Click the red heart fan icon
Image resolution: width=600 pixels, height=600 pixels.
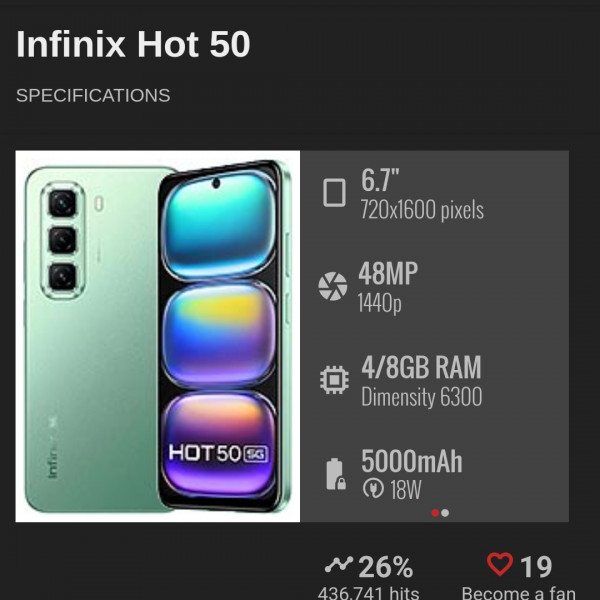(x=500, y=564)
